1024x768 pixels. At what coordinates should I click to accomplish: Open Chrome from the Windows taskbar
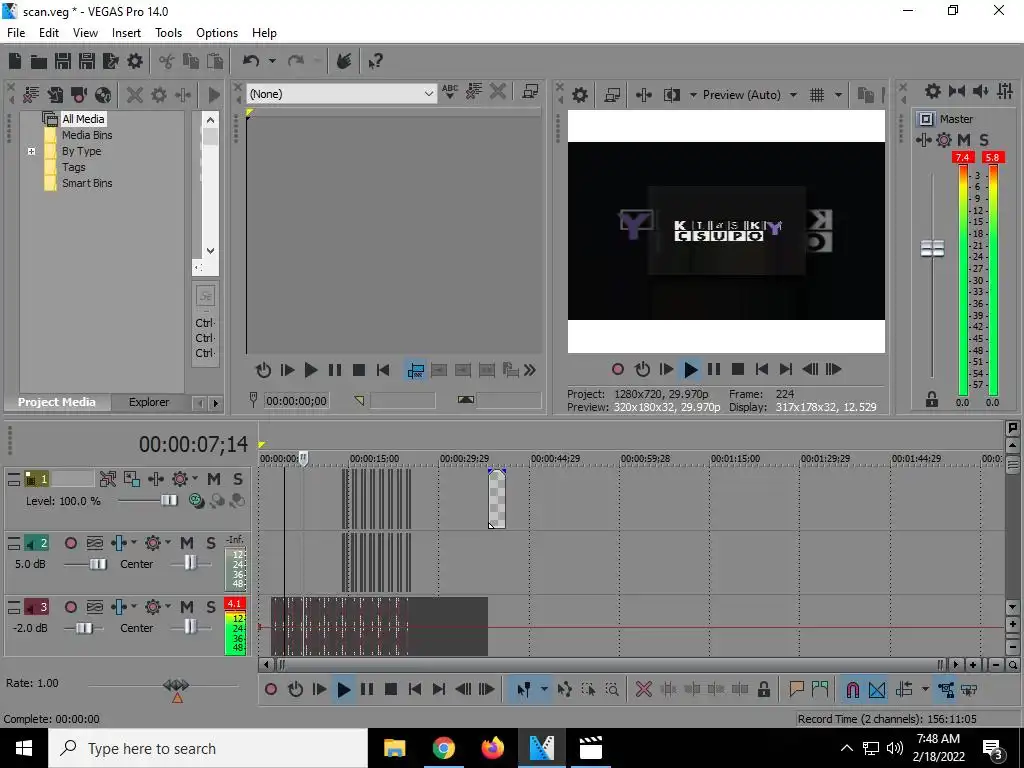(x=443, y=748)
